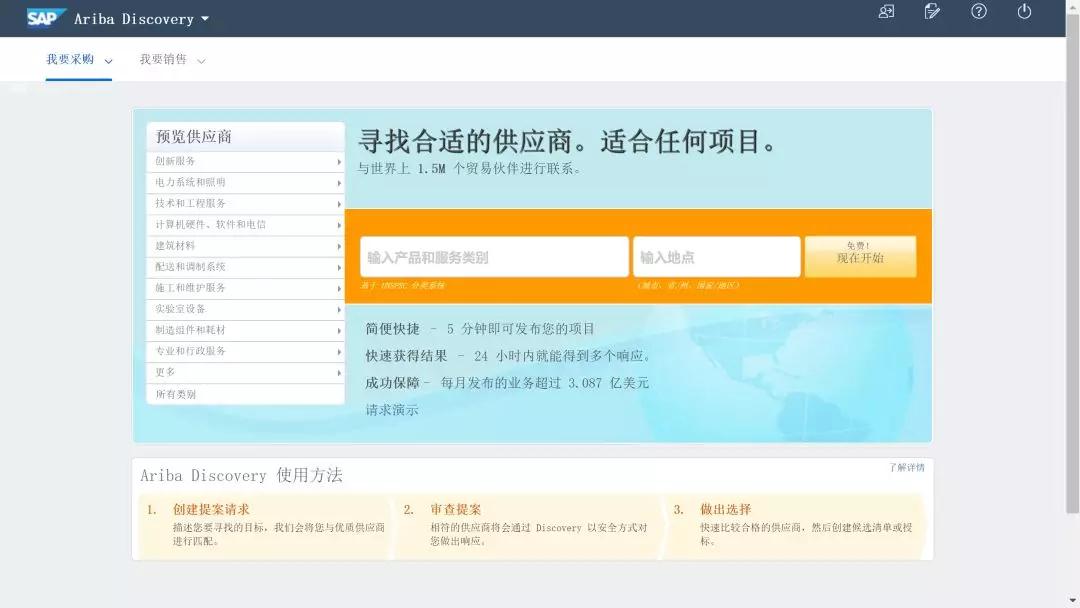This screenshot has width=1080, height=608.
Task: Expand the 技术和工程服务 category arrow
Action: [339, 204]
